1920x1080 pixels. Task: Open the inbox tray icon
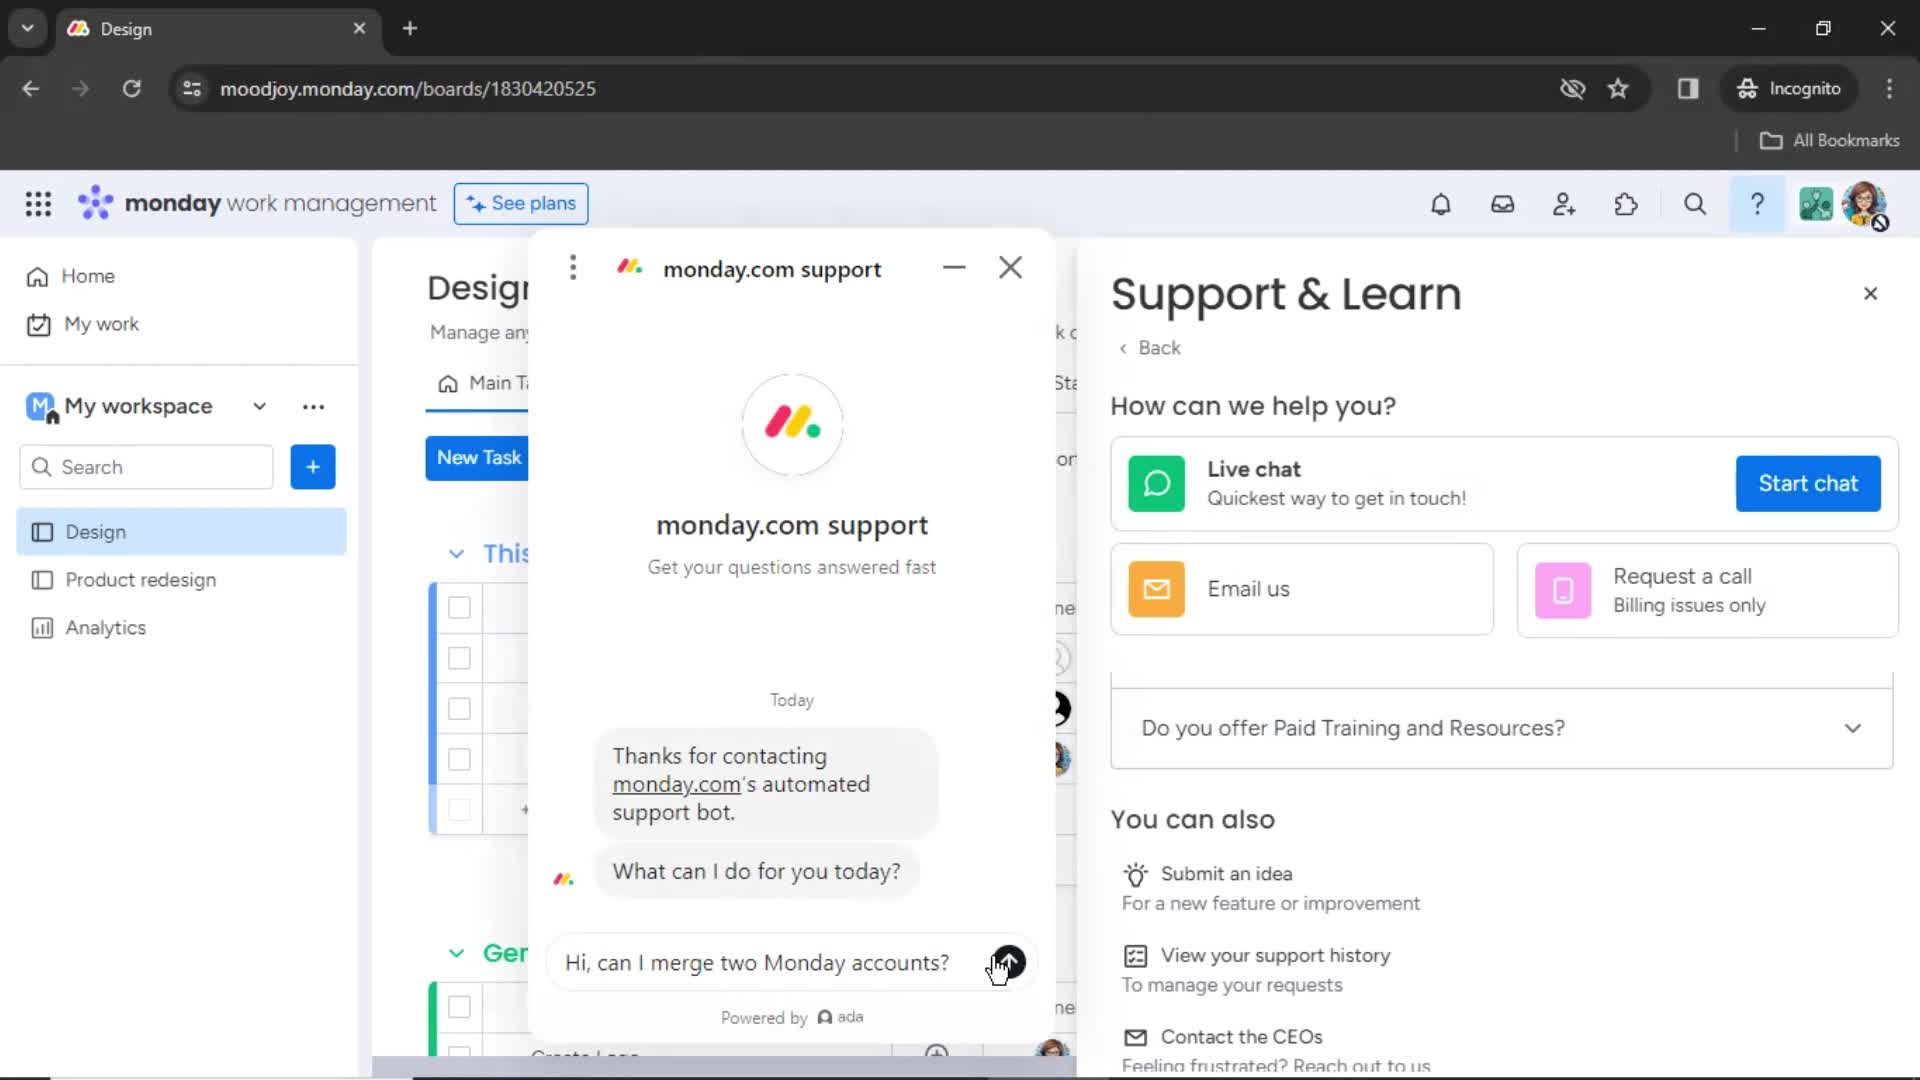pyautogui.click(x=1502, y=204)
